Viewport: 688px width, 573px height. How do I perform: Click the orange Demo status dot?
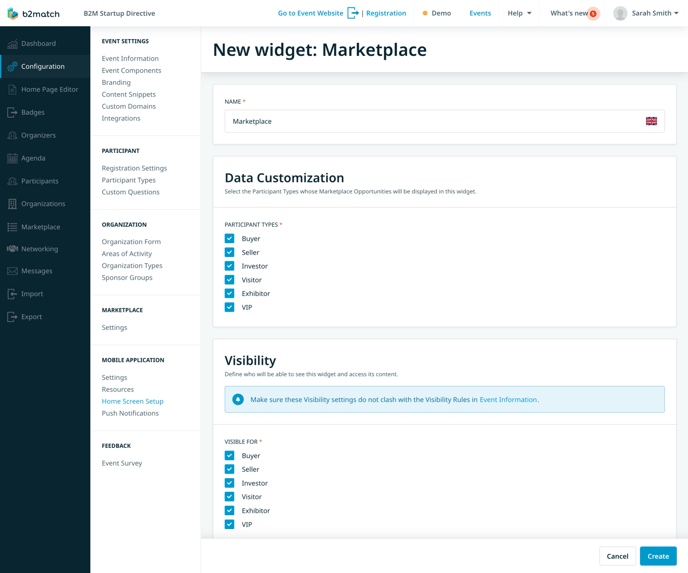coord(425,14)
